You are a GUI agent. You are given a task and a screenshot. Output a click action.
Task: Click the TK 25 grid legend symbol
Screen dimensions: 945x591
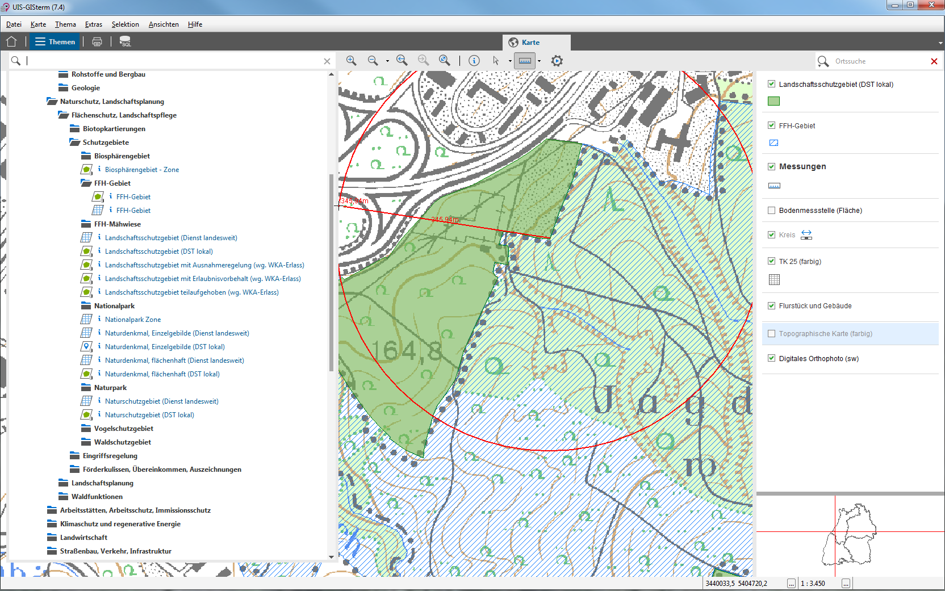pyautogui.click(x=774, y=280)
